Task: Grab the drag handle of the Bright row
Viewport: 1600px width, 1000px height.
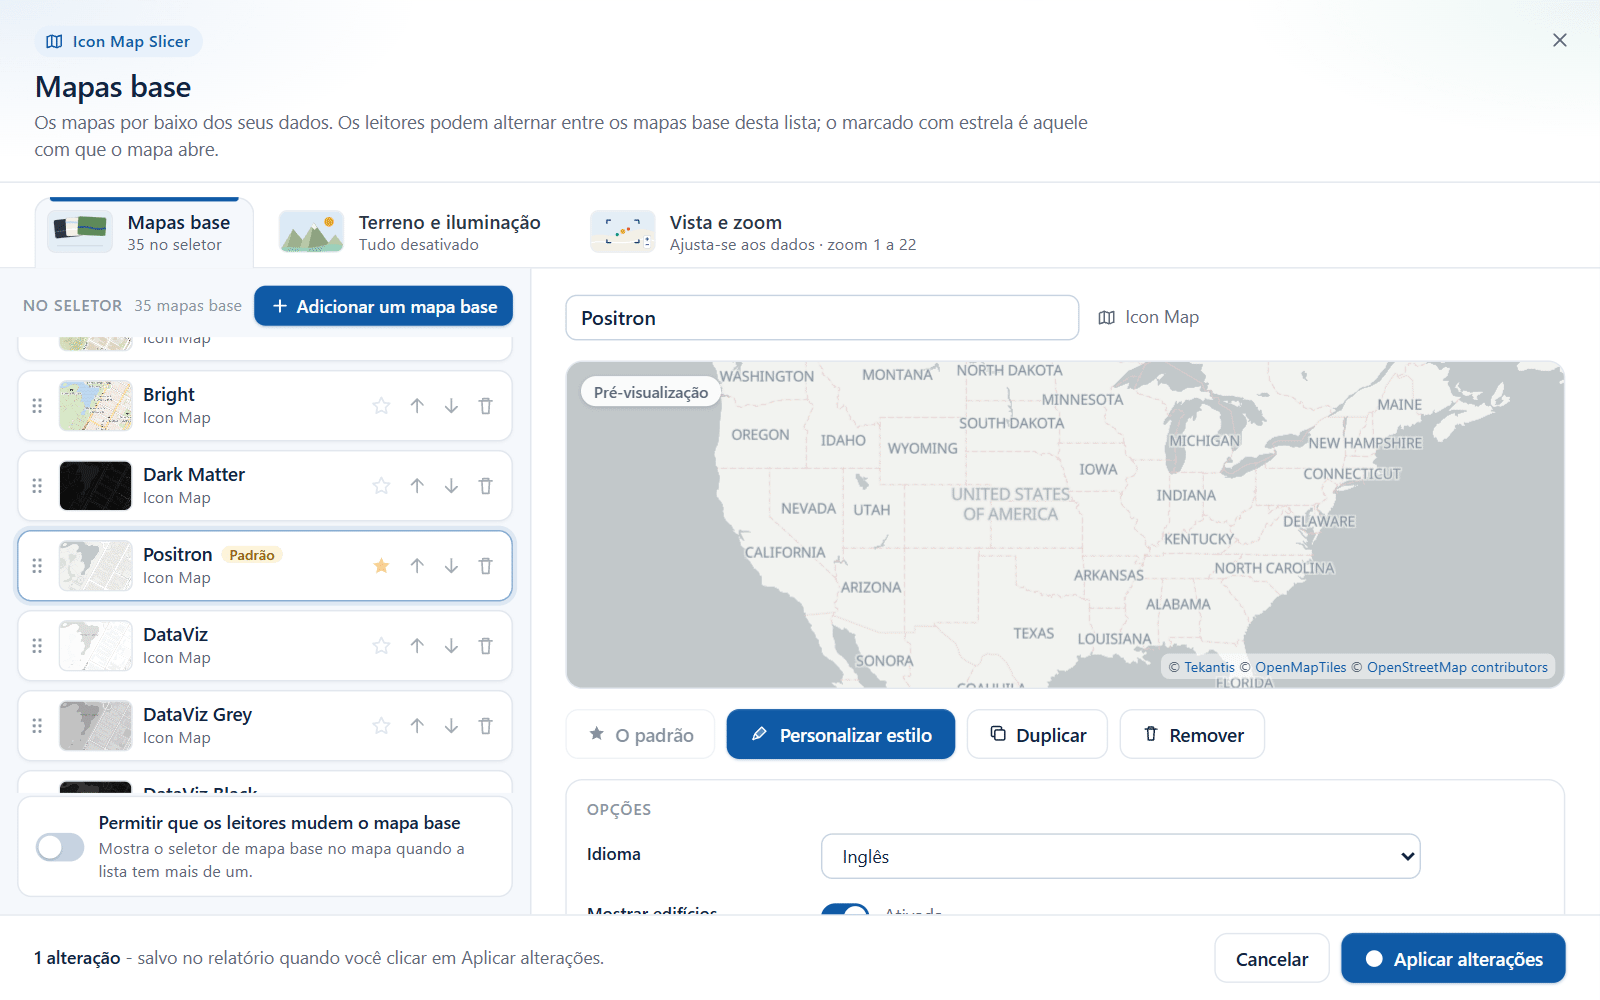Action: 37,406
